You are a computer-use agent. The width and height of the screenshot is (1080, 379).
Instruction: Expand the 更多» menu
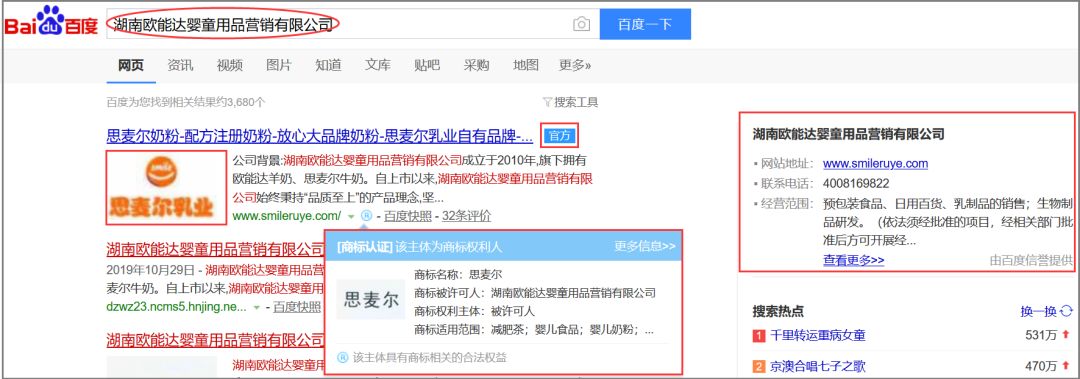[575, 65]
